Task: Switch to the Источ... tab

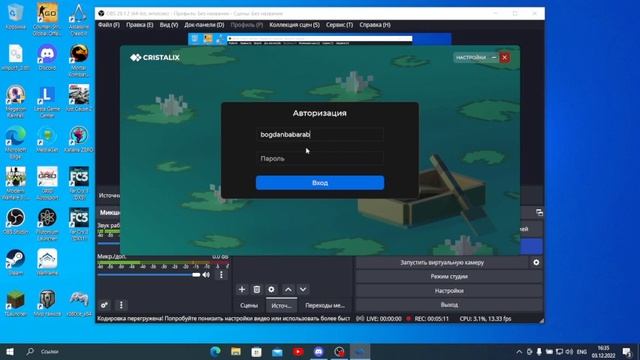Action: coord(281,305)
